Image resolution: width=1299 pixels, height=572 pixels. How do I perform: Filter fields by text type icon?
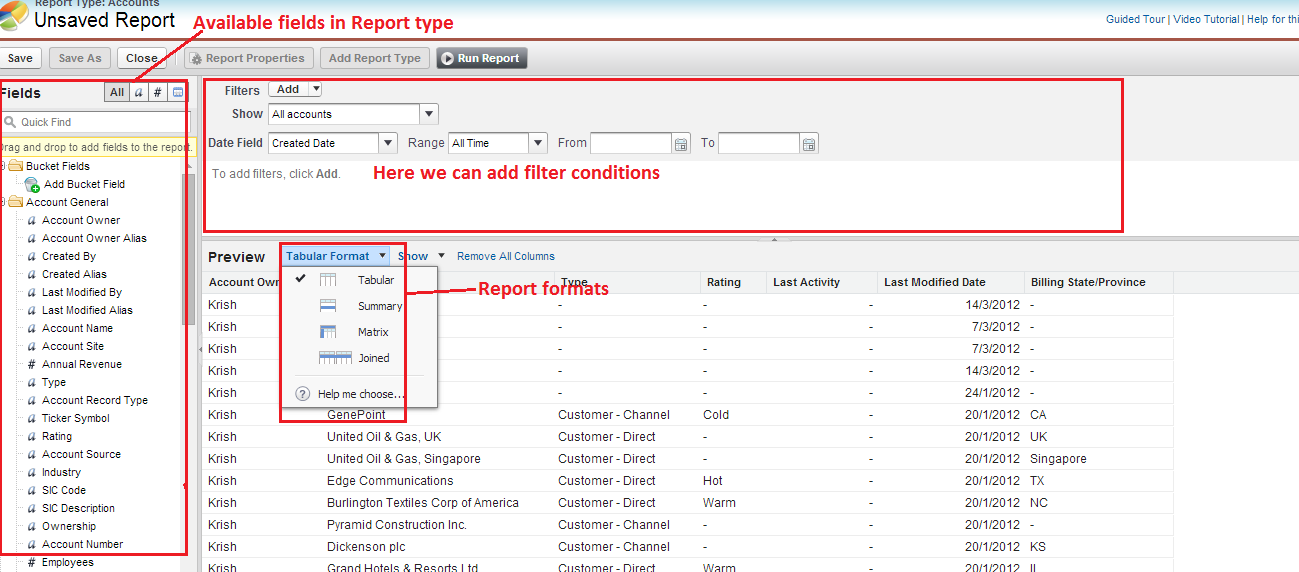(x=139, y=92)
